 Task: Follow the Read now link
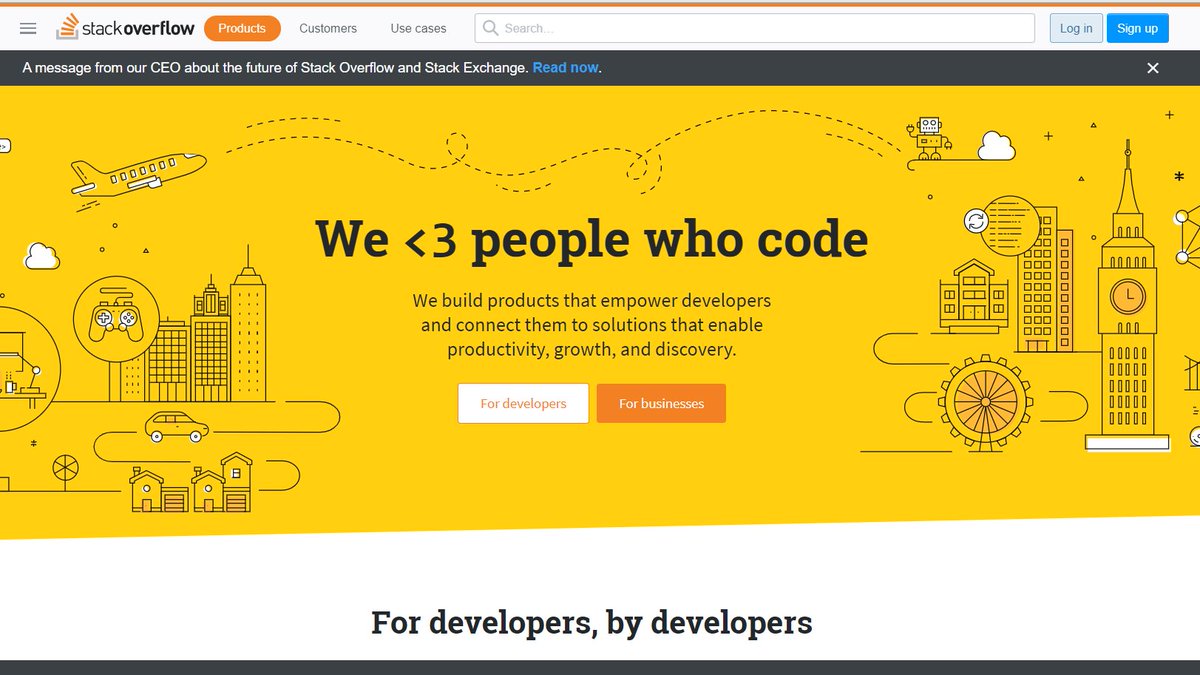coord(565,68)
